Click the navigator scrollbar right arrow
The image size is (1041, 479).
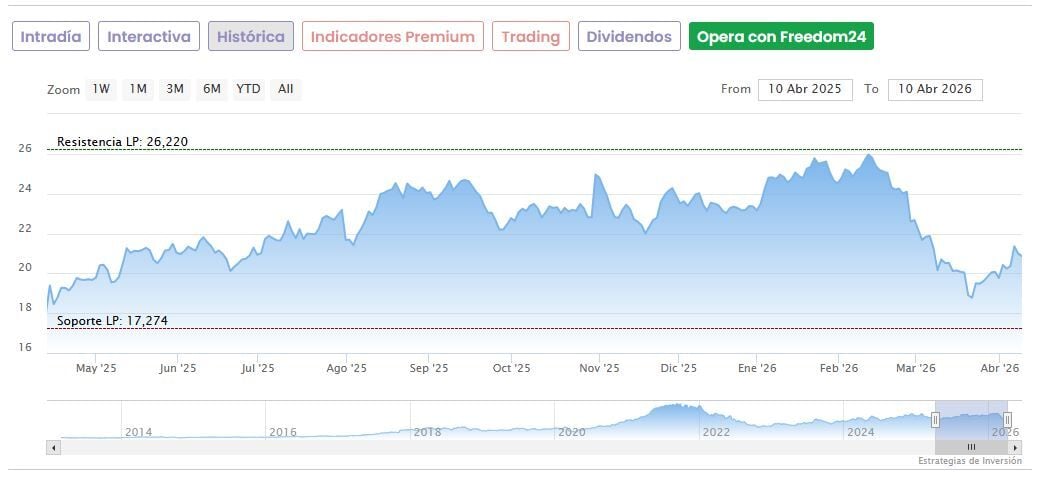coord(1014,447)
